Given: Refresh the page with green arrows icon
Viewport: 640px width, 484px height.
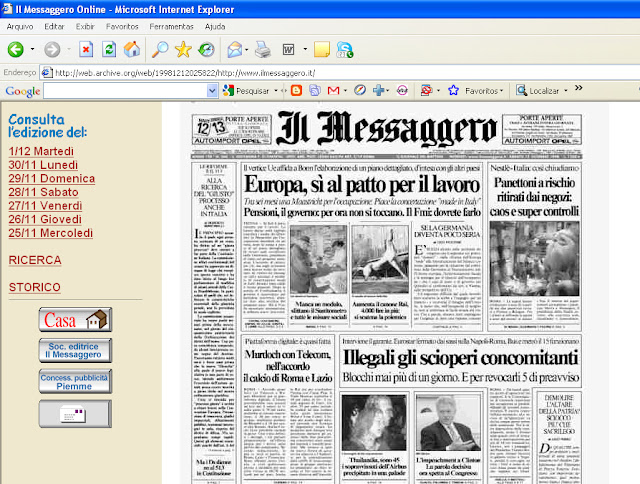Looking at the screenshot, I should point(109,49).
